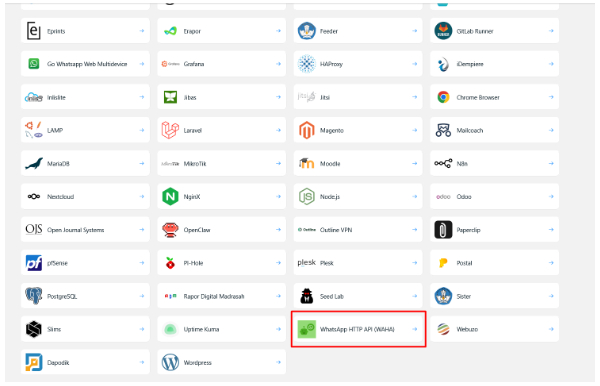Viewport: 600px width, 386px height.
Task: Click arrow next to WhatsApp HTTP API (WAHA)
Action: point(415,329)
